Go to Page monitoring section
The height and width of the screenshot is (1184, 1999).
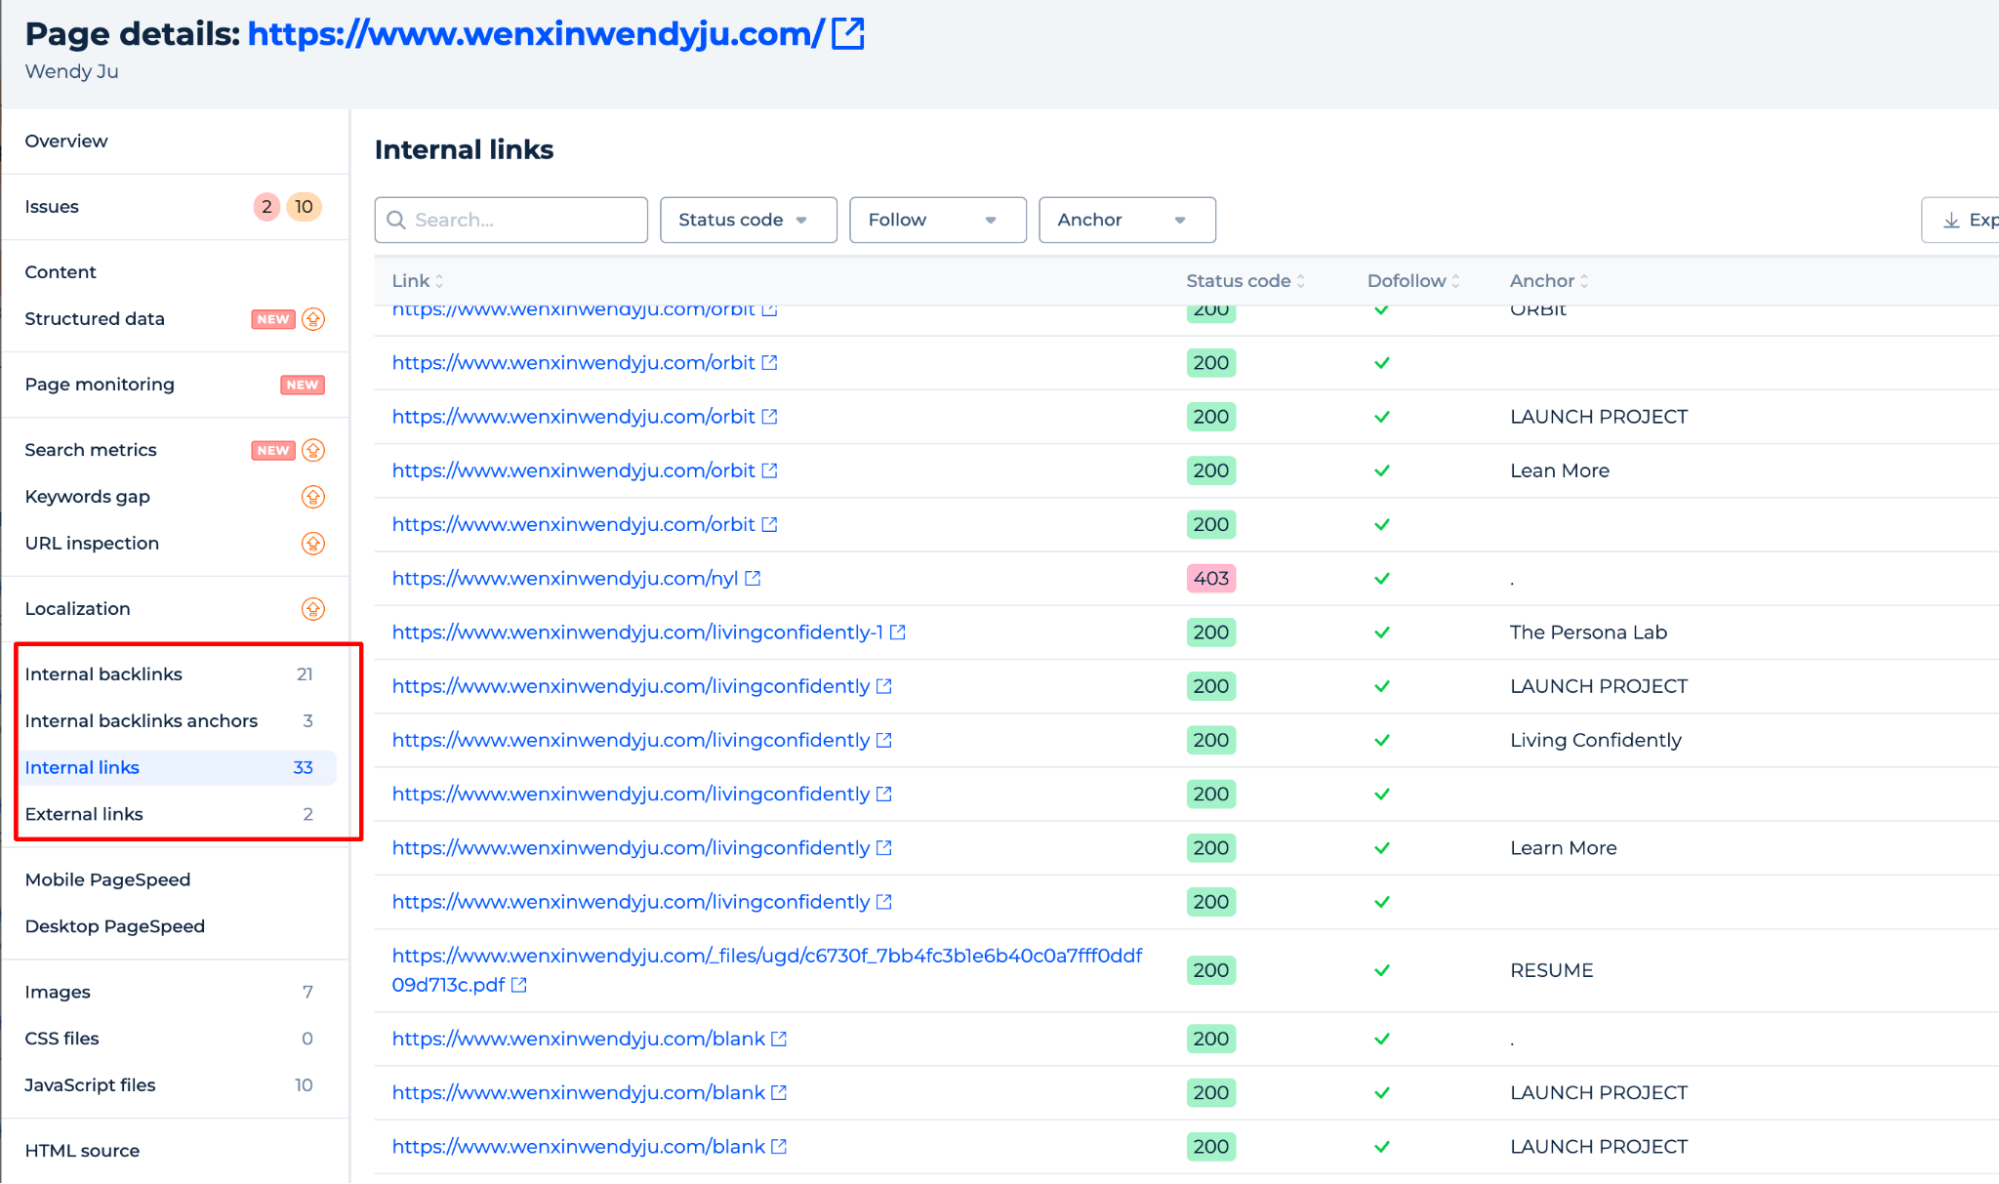pyautogui.click(x=100, y=385)
